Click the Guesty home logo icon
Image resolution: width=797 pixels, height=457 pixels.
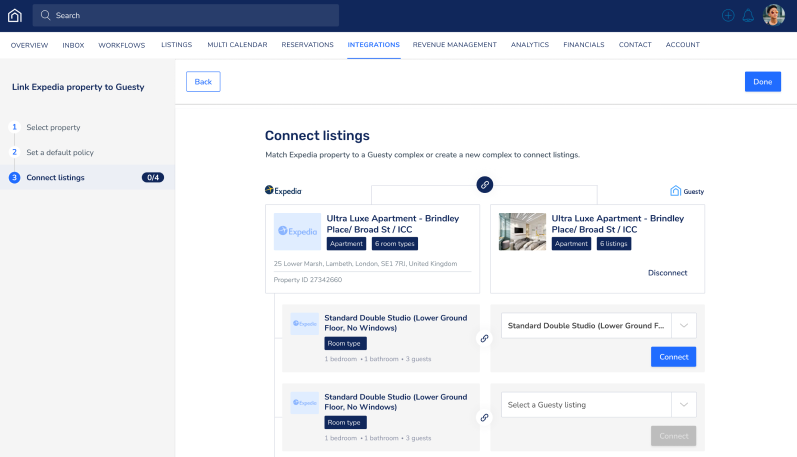pyautogui.click(x=14, y=15)
